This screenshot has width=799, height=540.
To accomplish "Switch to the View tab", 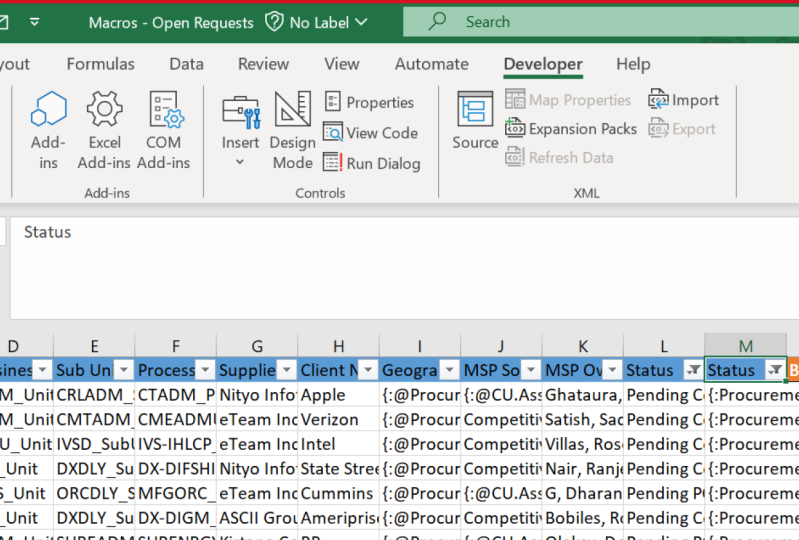I will tap(341, 64).
